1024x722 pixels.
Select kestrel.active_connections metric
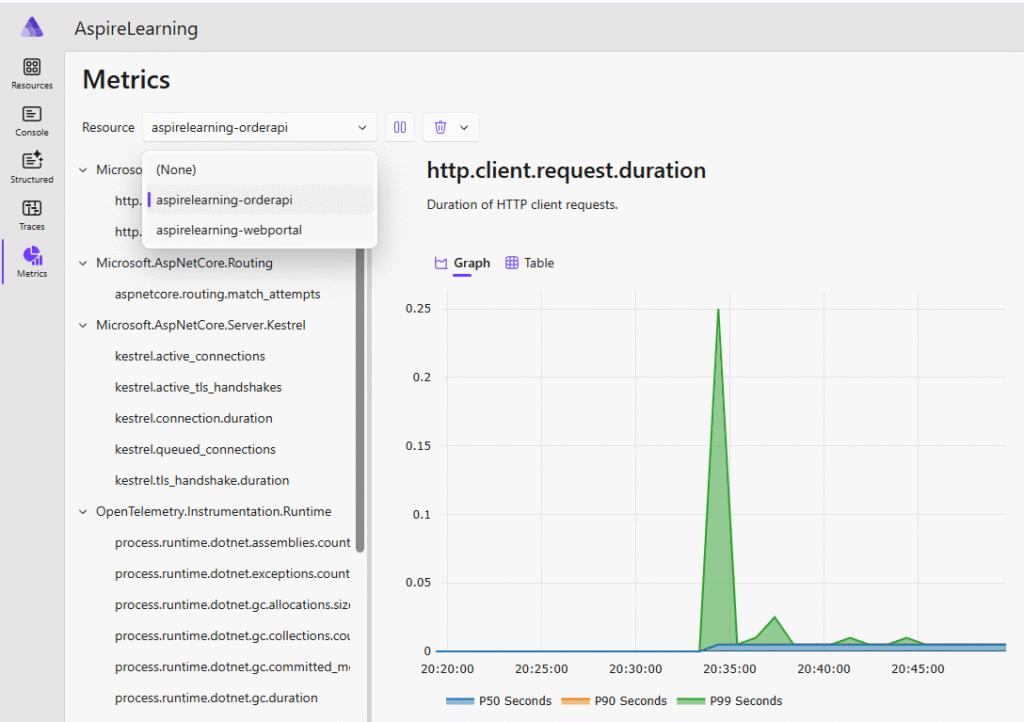point(190,356)
